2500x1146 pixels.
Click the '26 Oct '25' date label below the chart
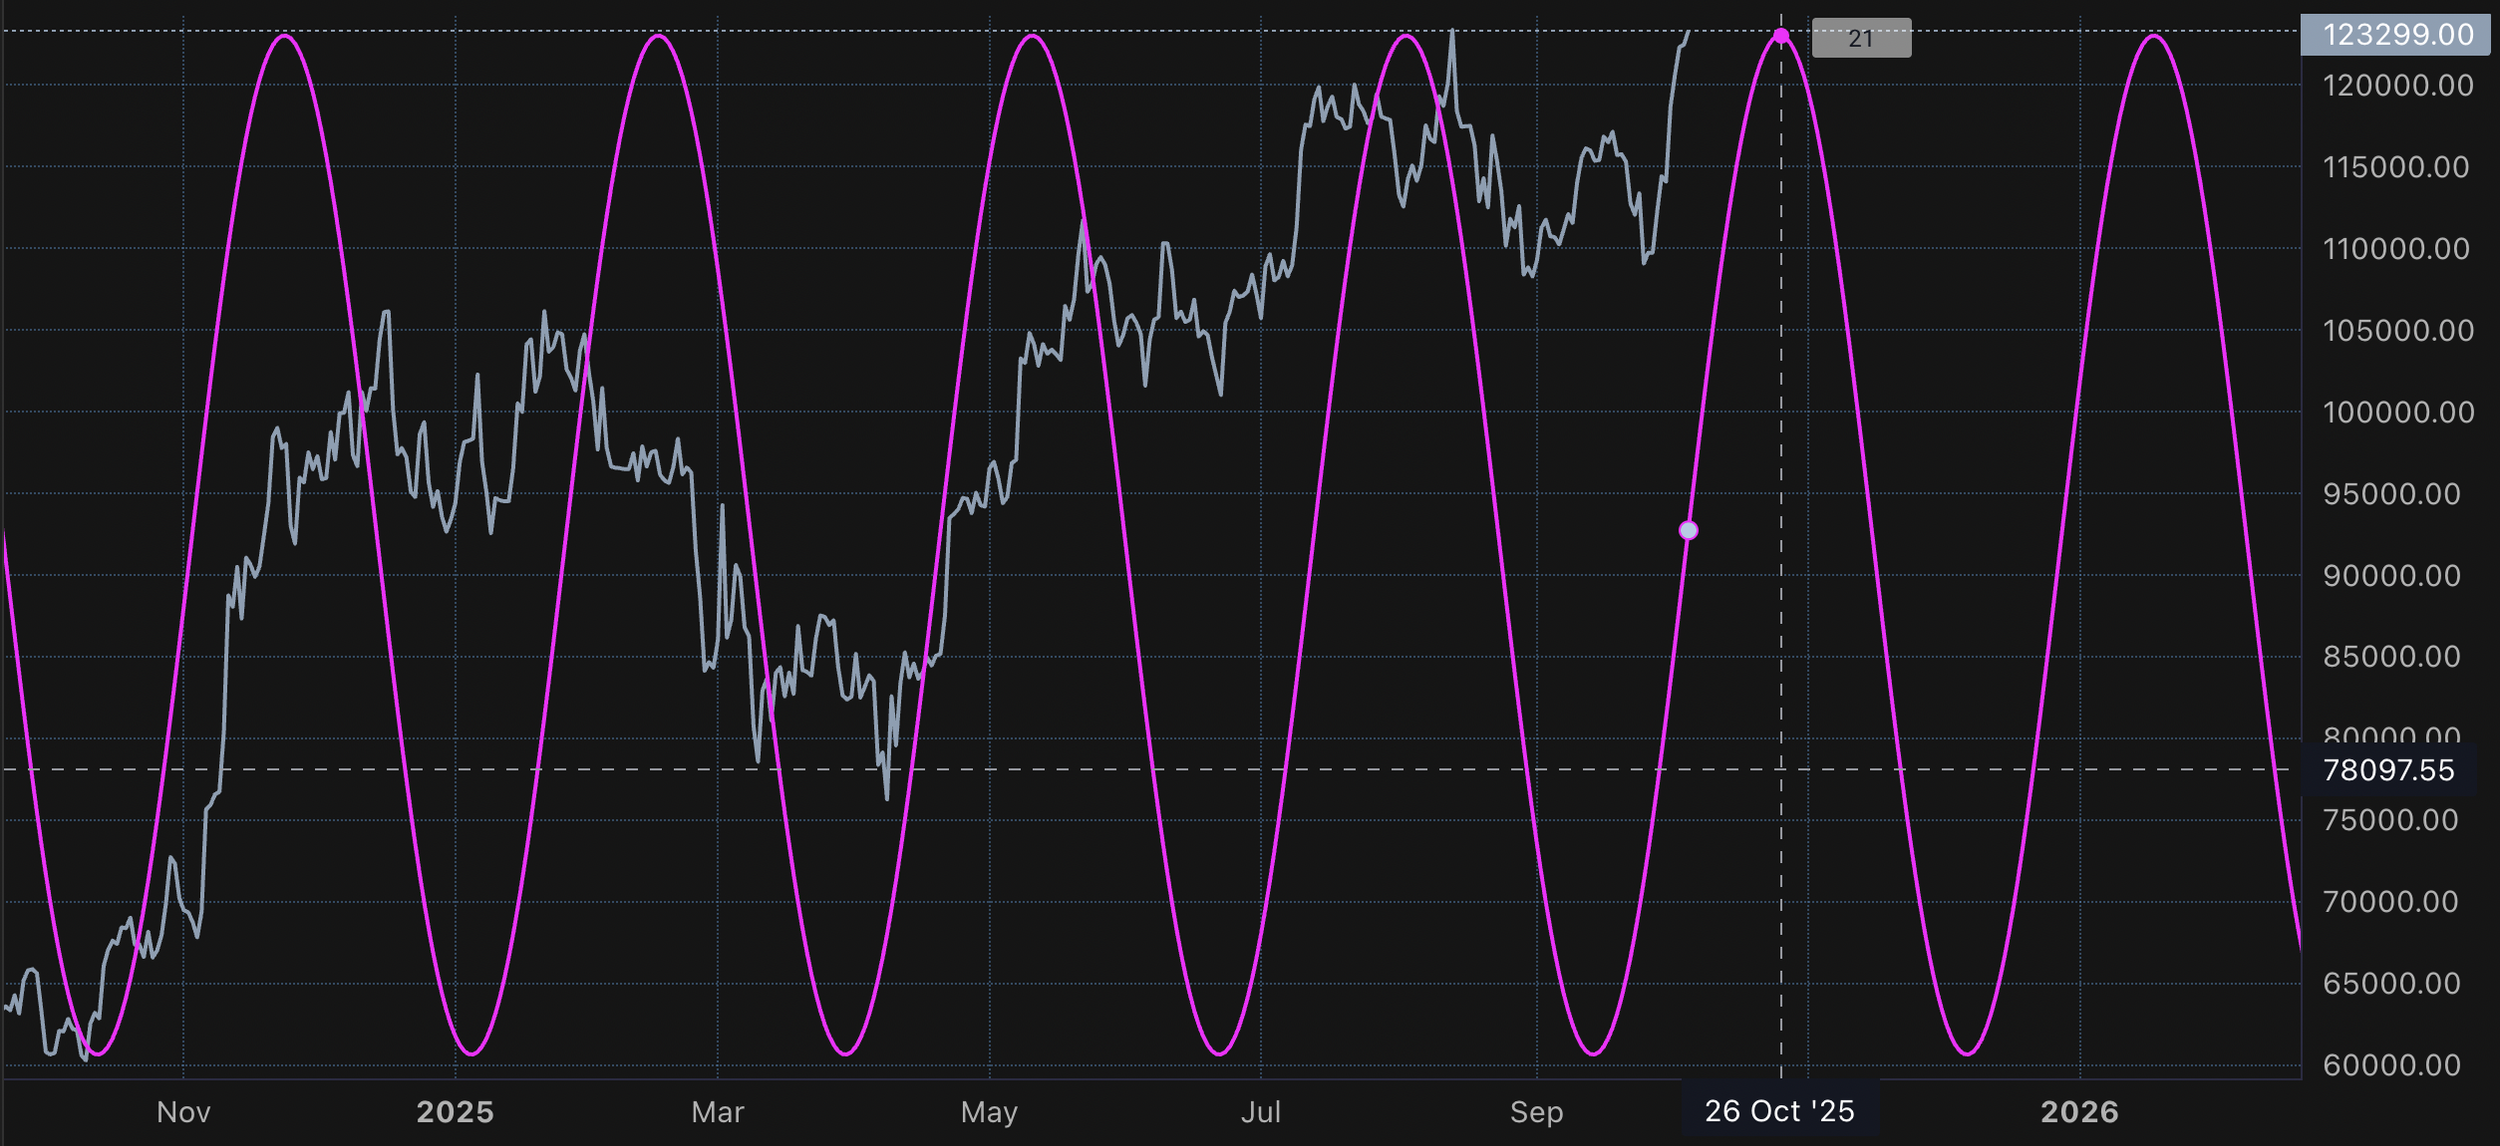tap(1780, 1110)
